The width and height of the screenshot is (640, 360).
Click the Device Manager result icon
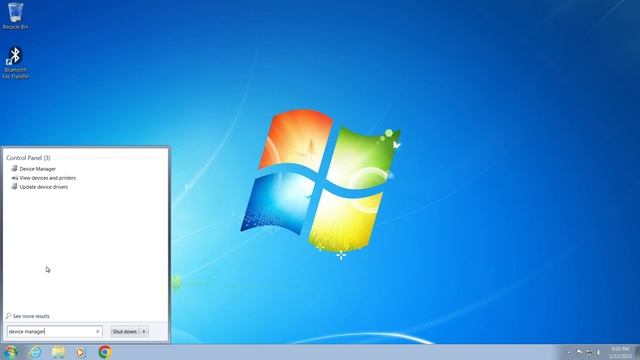click(x=15, y=169)
